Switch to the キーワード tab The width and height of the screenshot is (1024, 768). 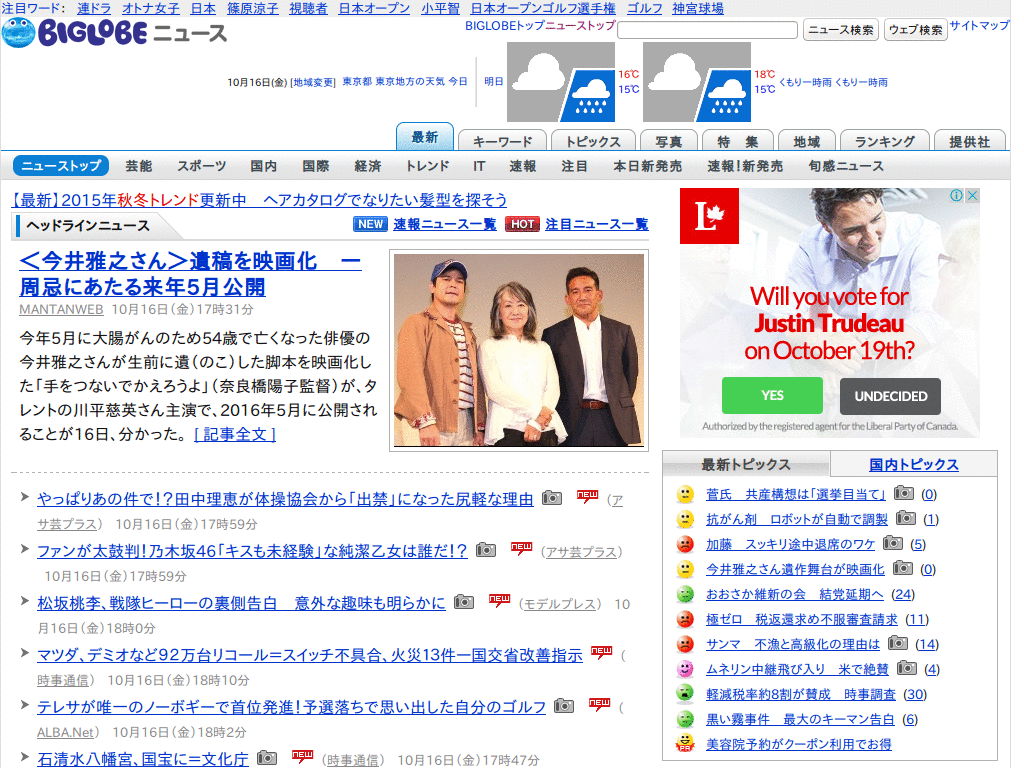(x=502, y=141)
